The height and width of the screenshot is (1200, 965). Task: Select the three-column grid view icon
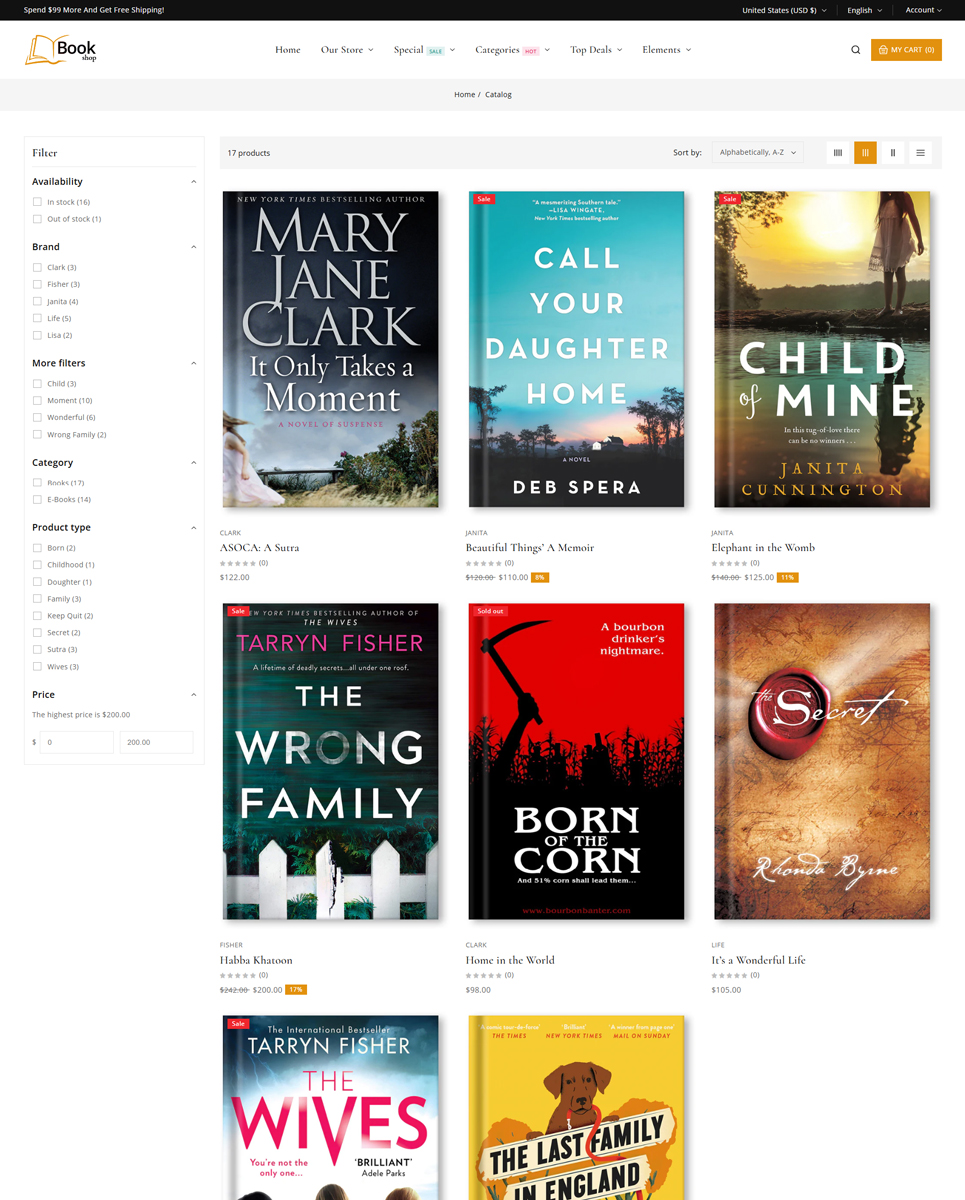[865, 153]
